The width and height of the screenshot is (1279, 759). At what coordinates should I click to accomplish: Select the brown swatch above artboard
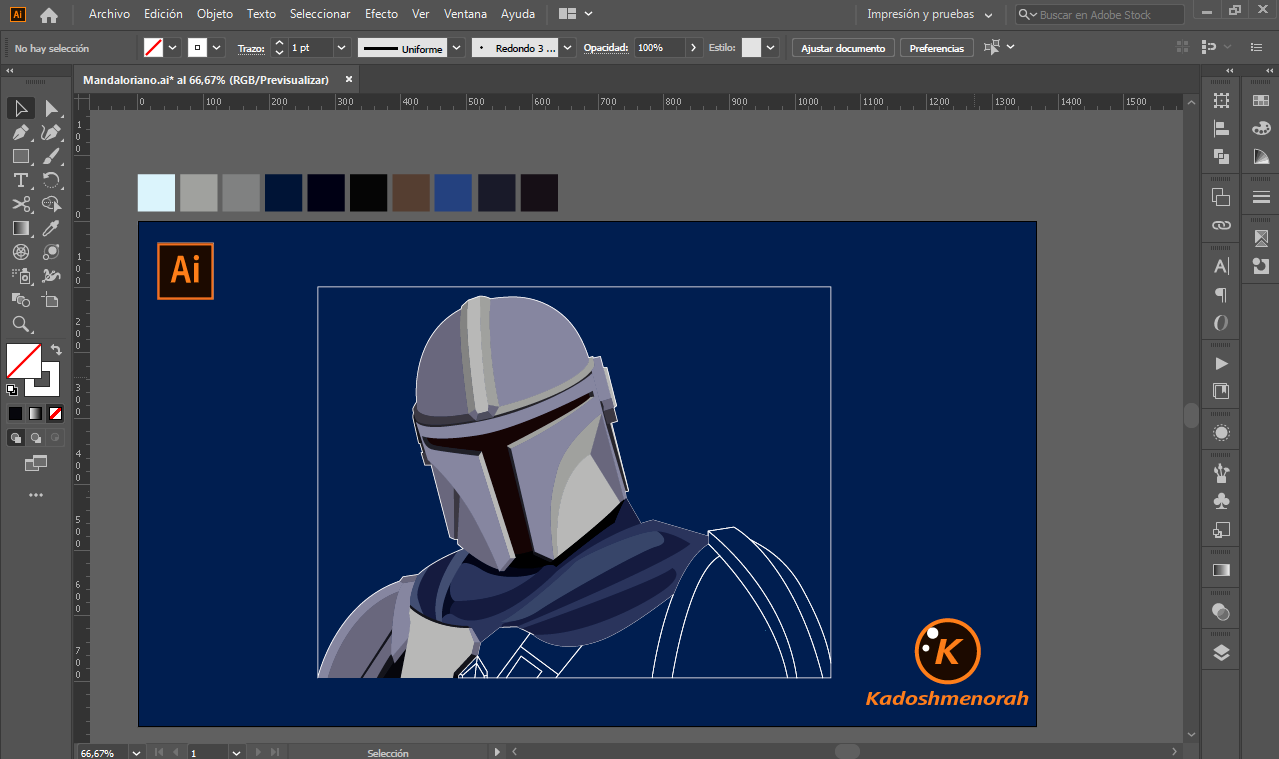[411, 193]
